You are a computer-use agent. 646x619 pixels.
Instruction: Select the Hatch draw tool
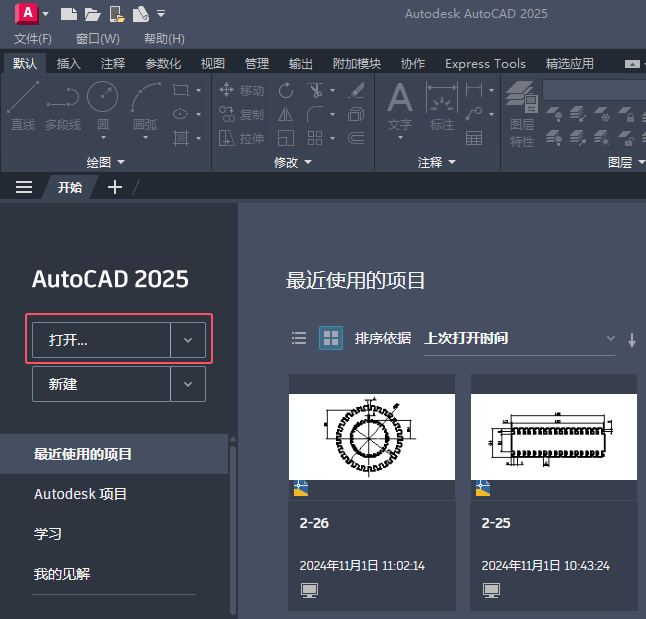click(181, 138)
